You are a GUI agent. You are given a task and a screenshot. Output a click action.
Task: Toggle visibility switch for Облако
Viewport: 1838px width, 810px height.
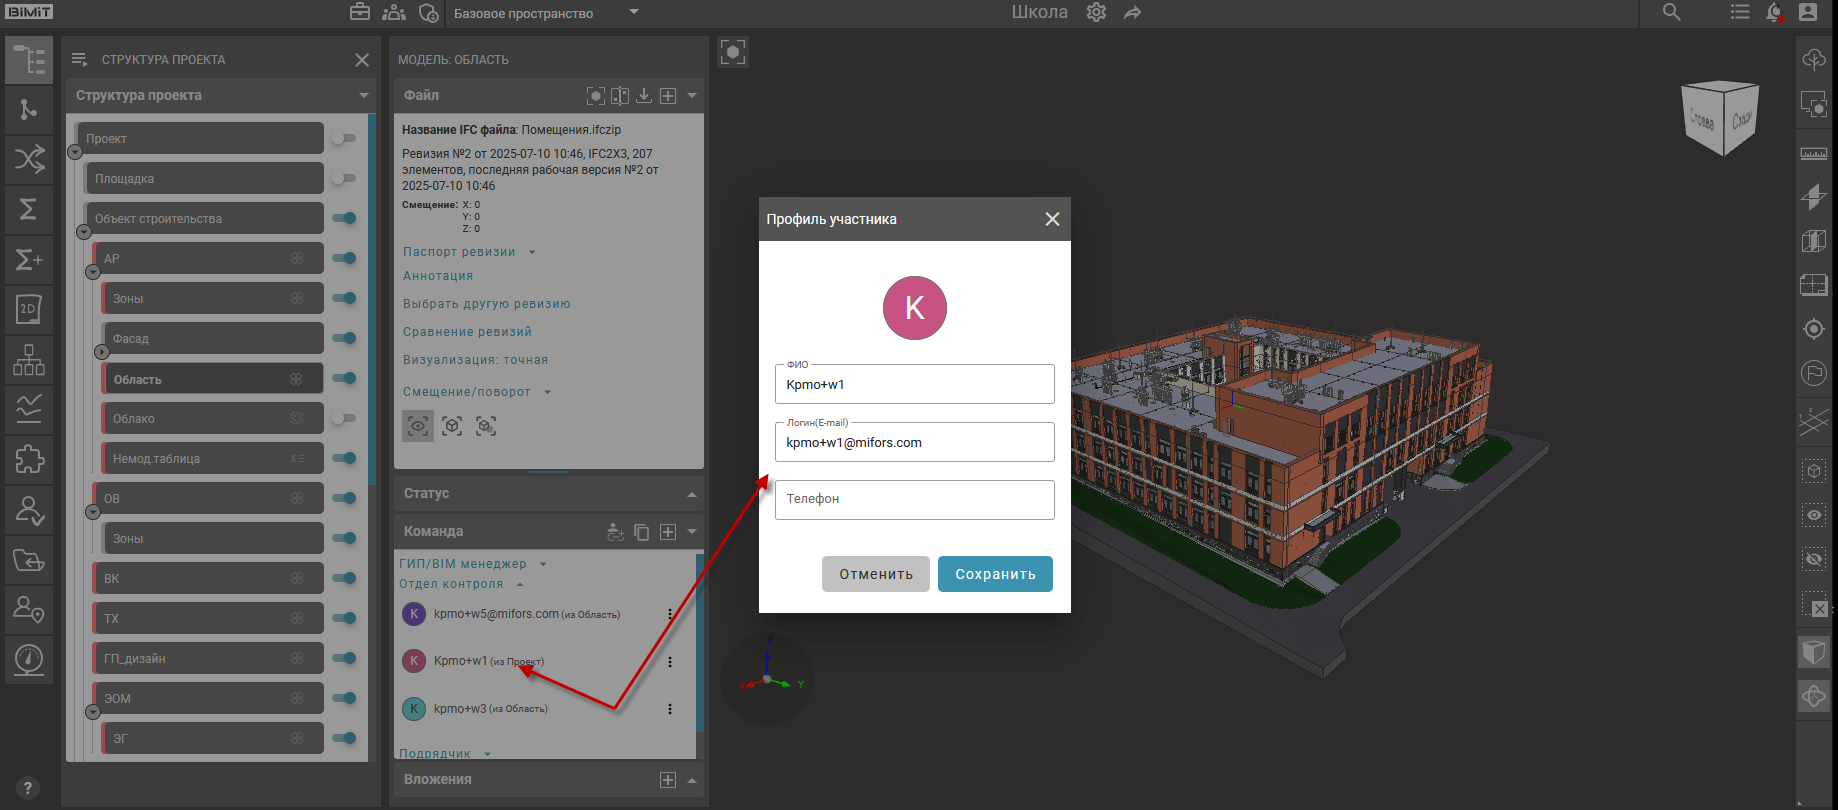pos(344,418)
